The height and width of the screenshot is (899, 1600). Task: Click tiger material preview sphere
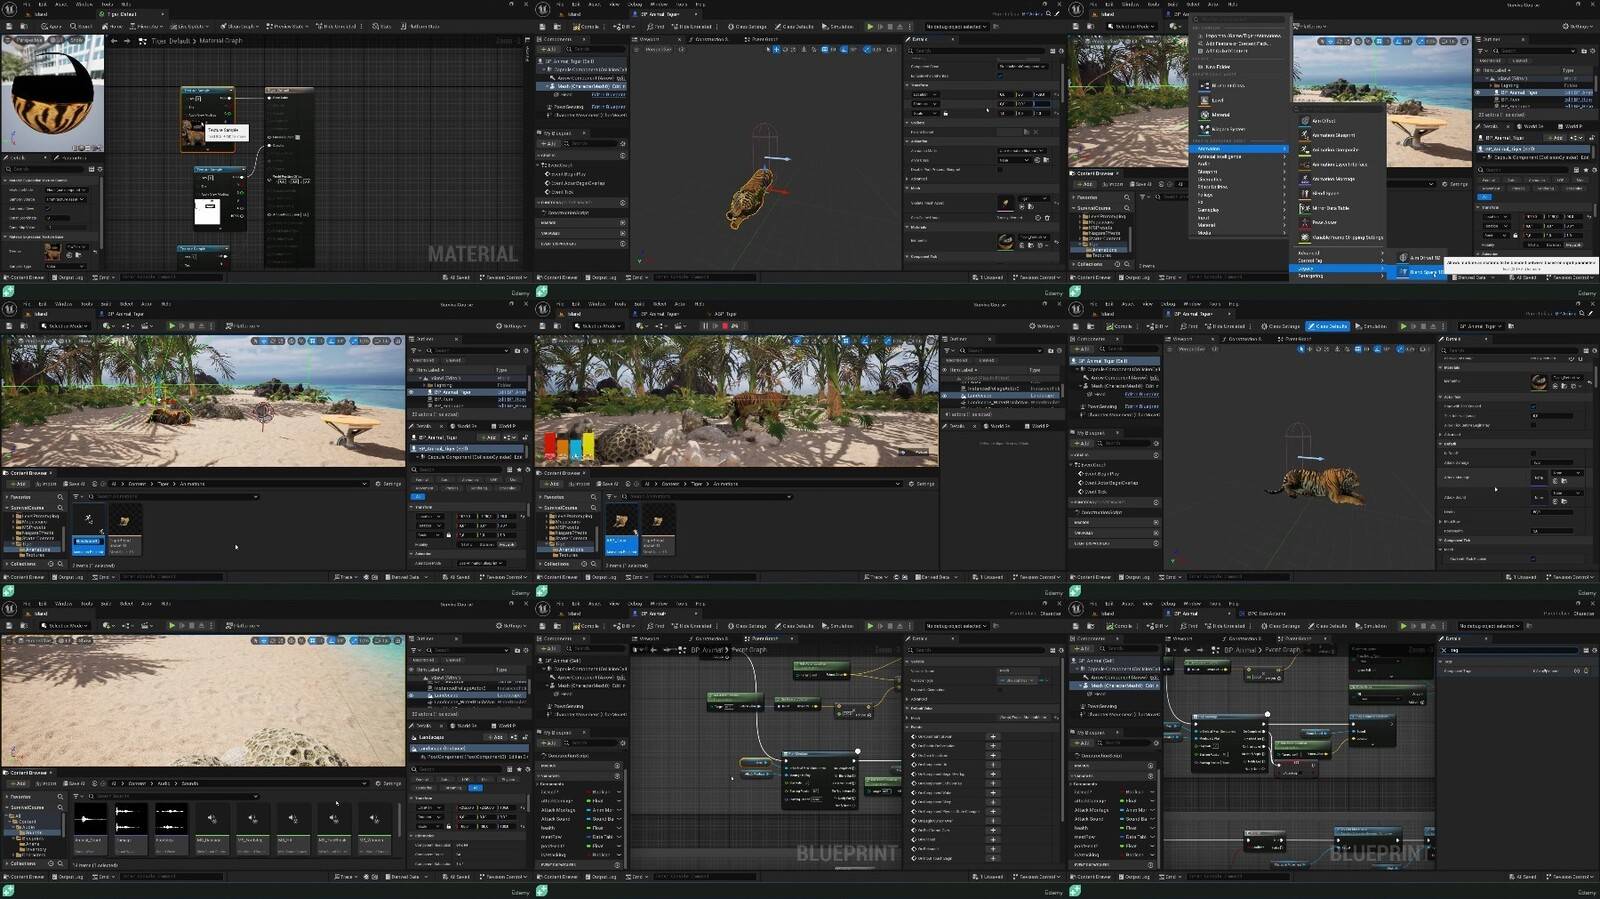(52, 95)
